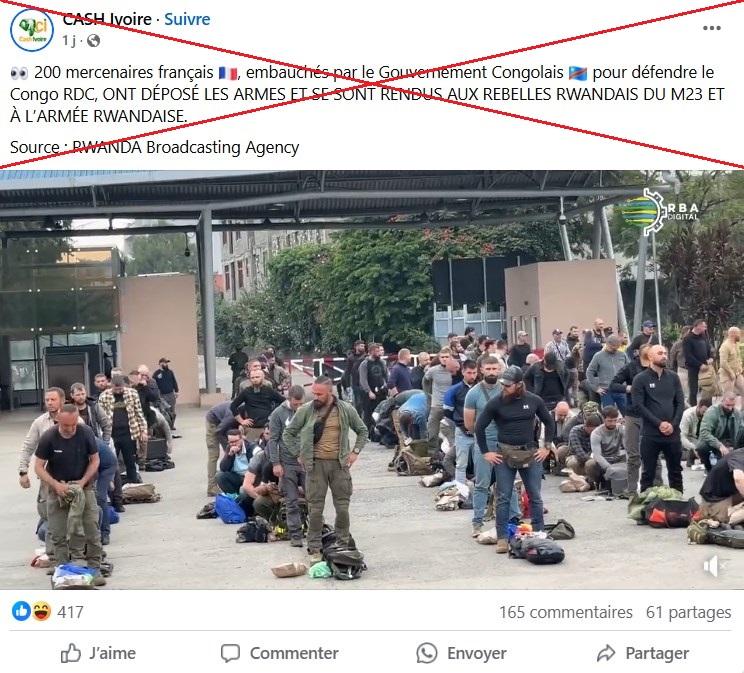Open CASH Ivoire profile picture
This screenshot has height=673, width=744.
(32, 29)
